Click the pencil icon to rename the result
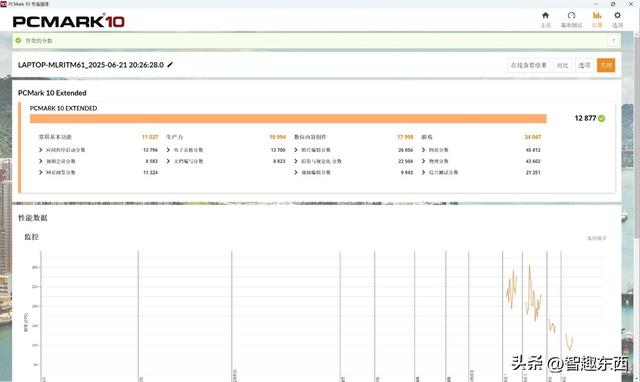 pos(170,64)
